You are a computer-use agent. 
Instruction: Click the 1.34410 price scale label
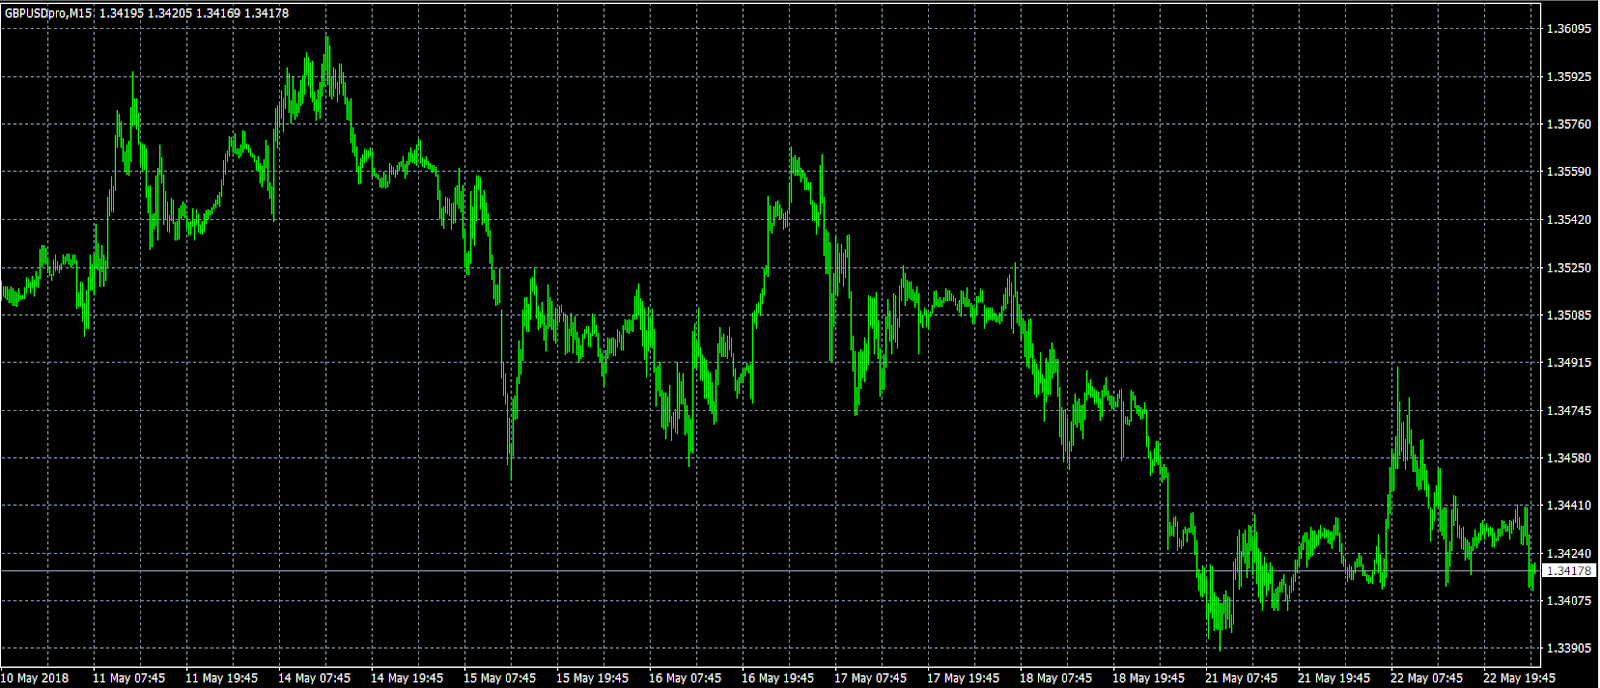[x=1568, y=506]
